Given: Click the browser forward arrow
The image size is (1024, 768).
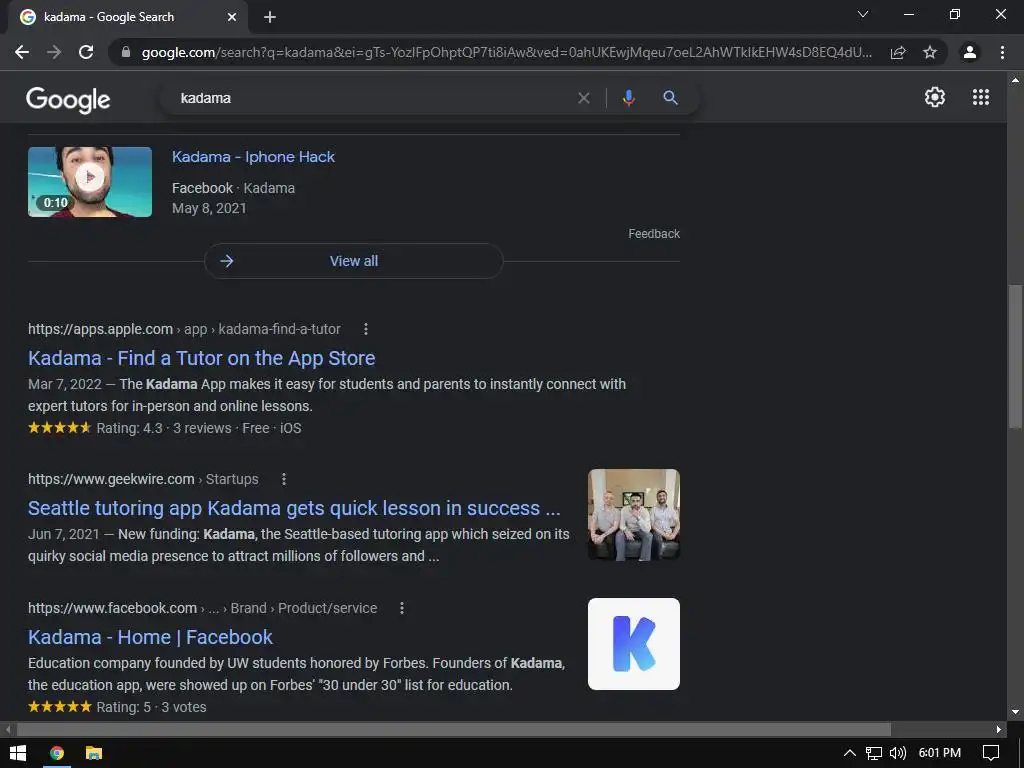Looking at the screenshot, I should [54, 52].
